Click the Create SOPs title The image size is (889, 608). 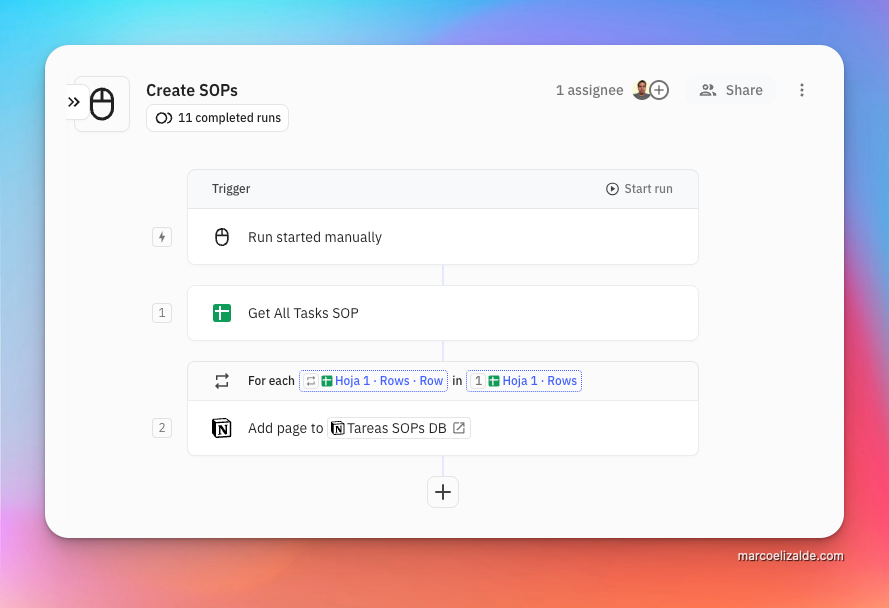pos(192,90)
